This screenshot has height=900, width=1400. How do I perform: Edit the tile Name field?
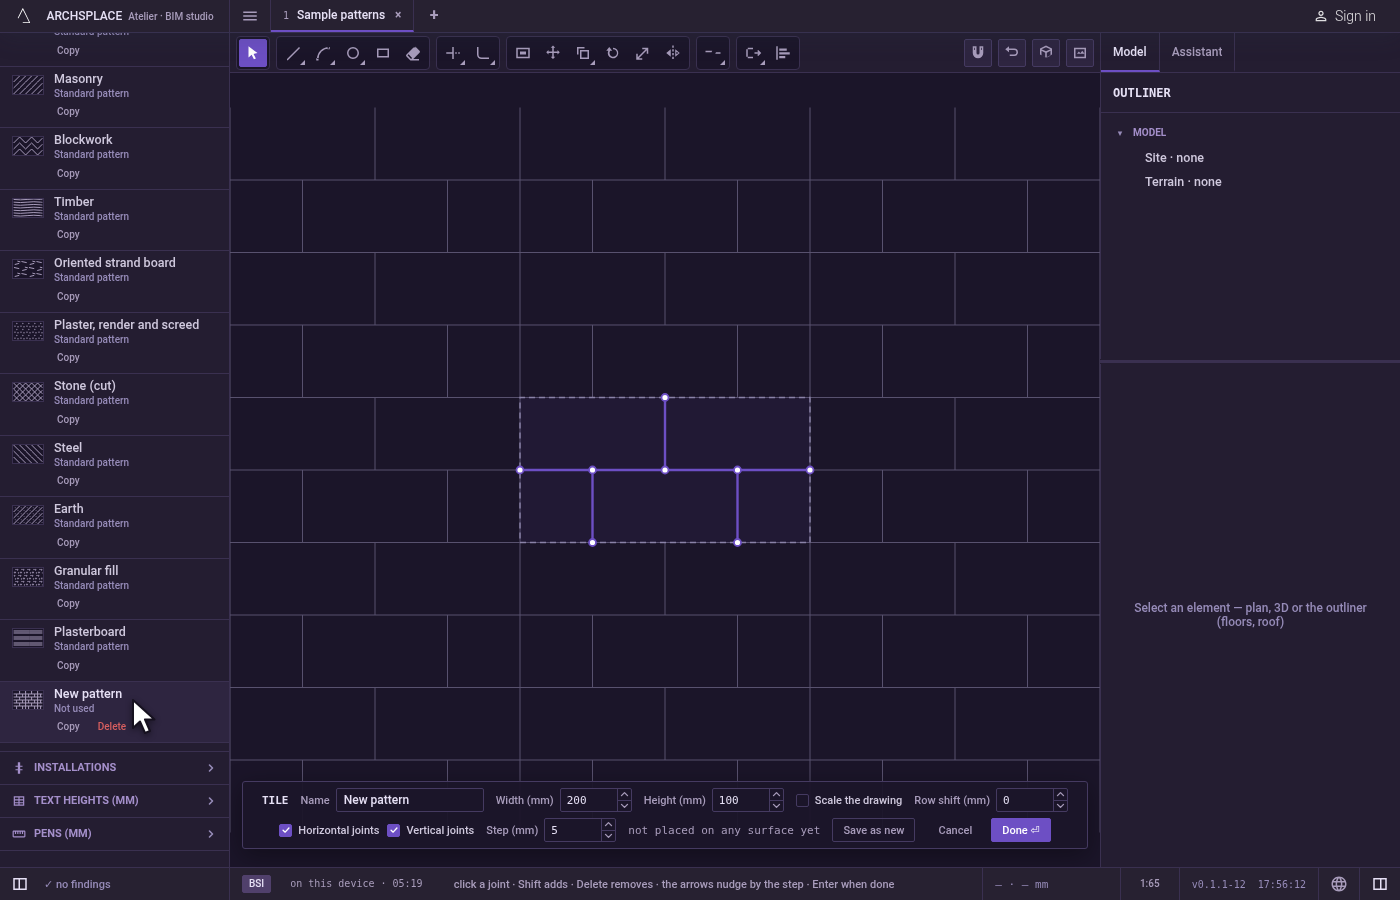410,800
